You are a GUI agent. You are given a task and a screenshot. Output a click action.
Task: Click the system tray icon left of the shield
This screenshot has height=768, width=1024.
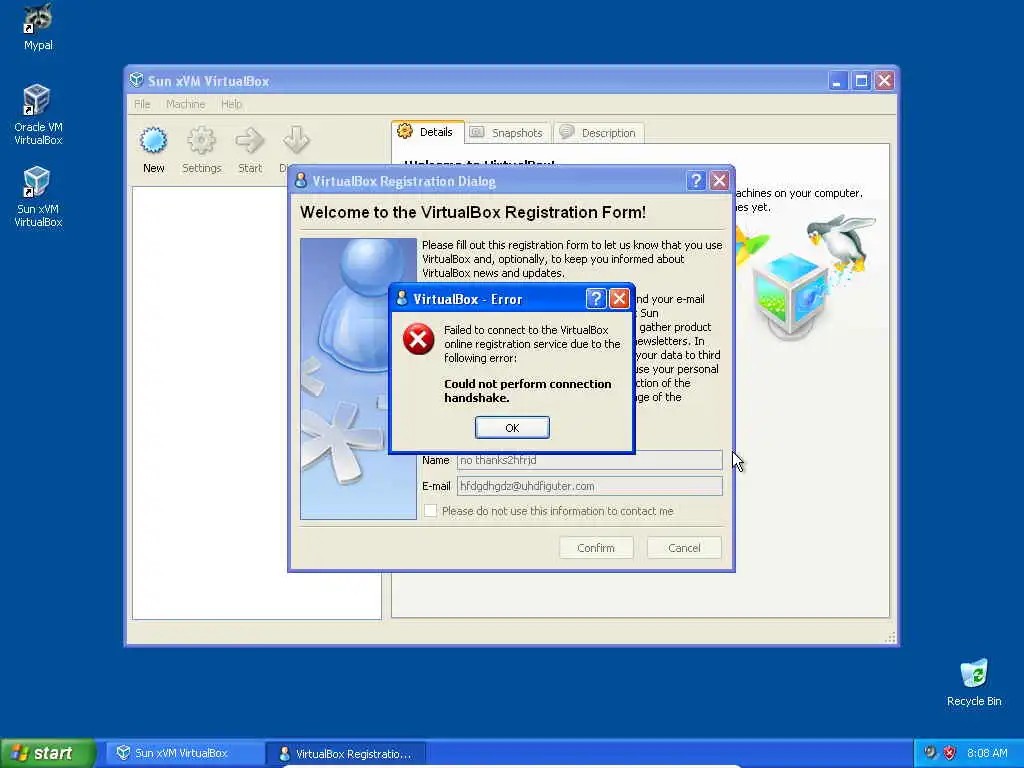[930, 753]
